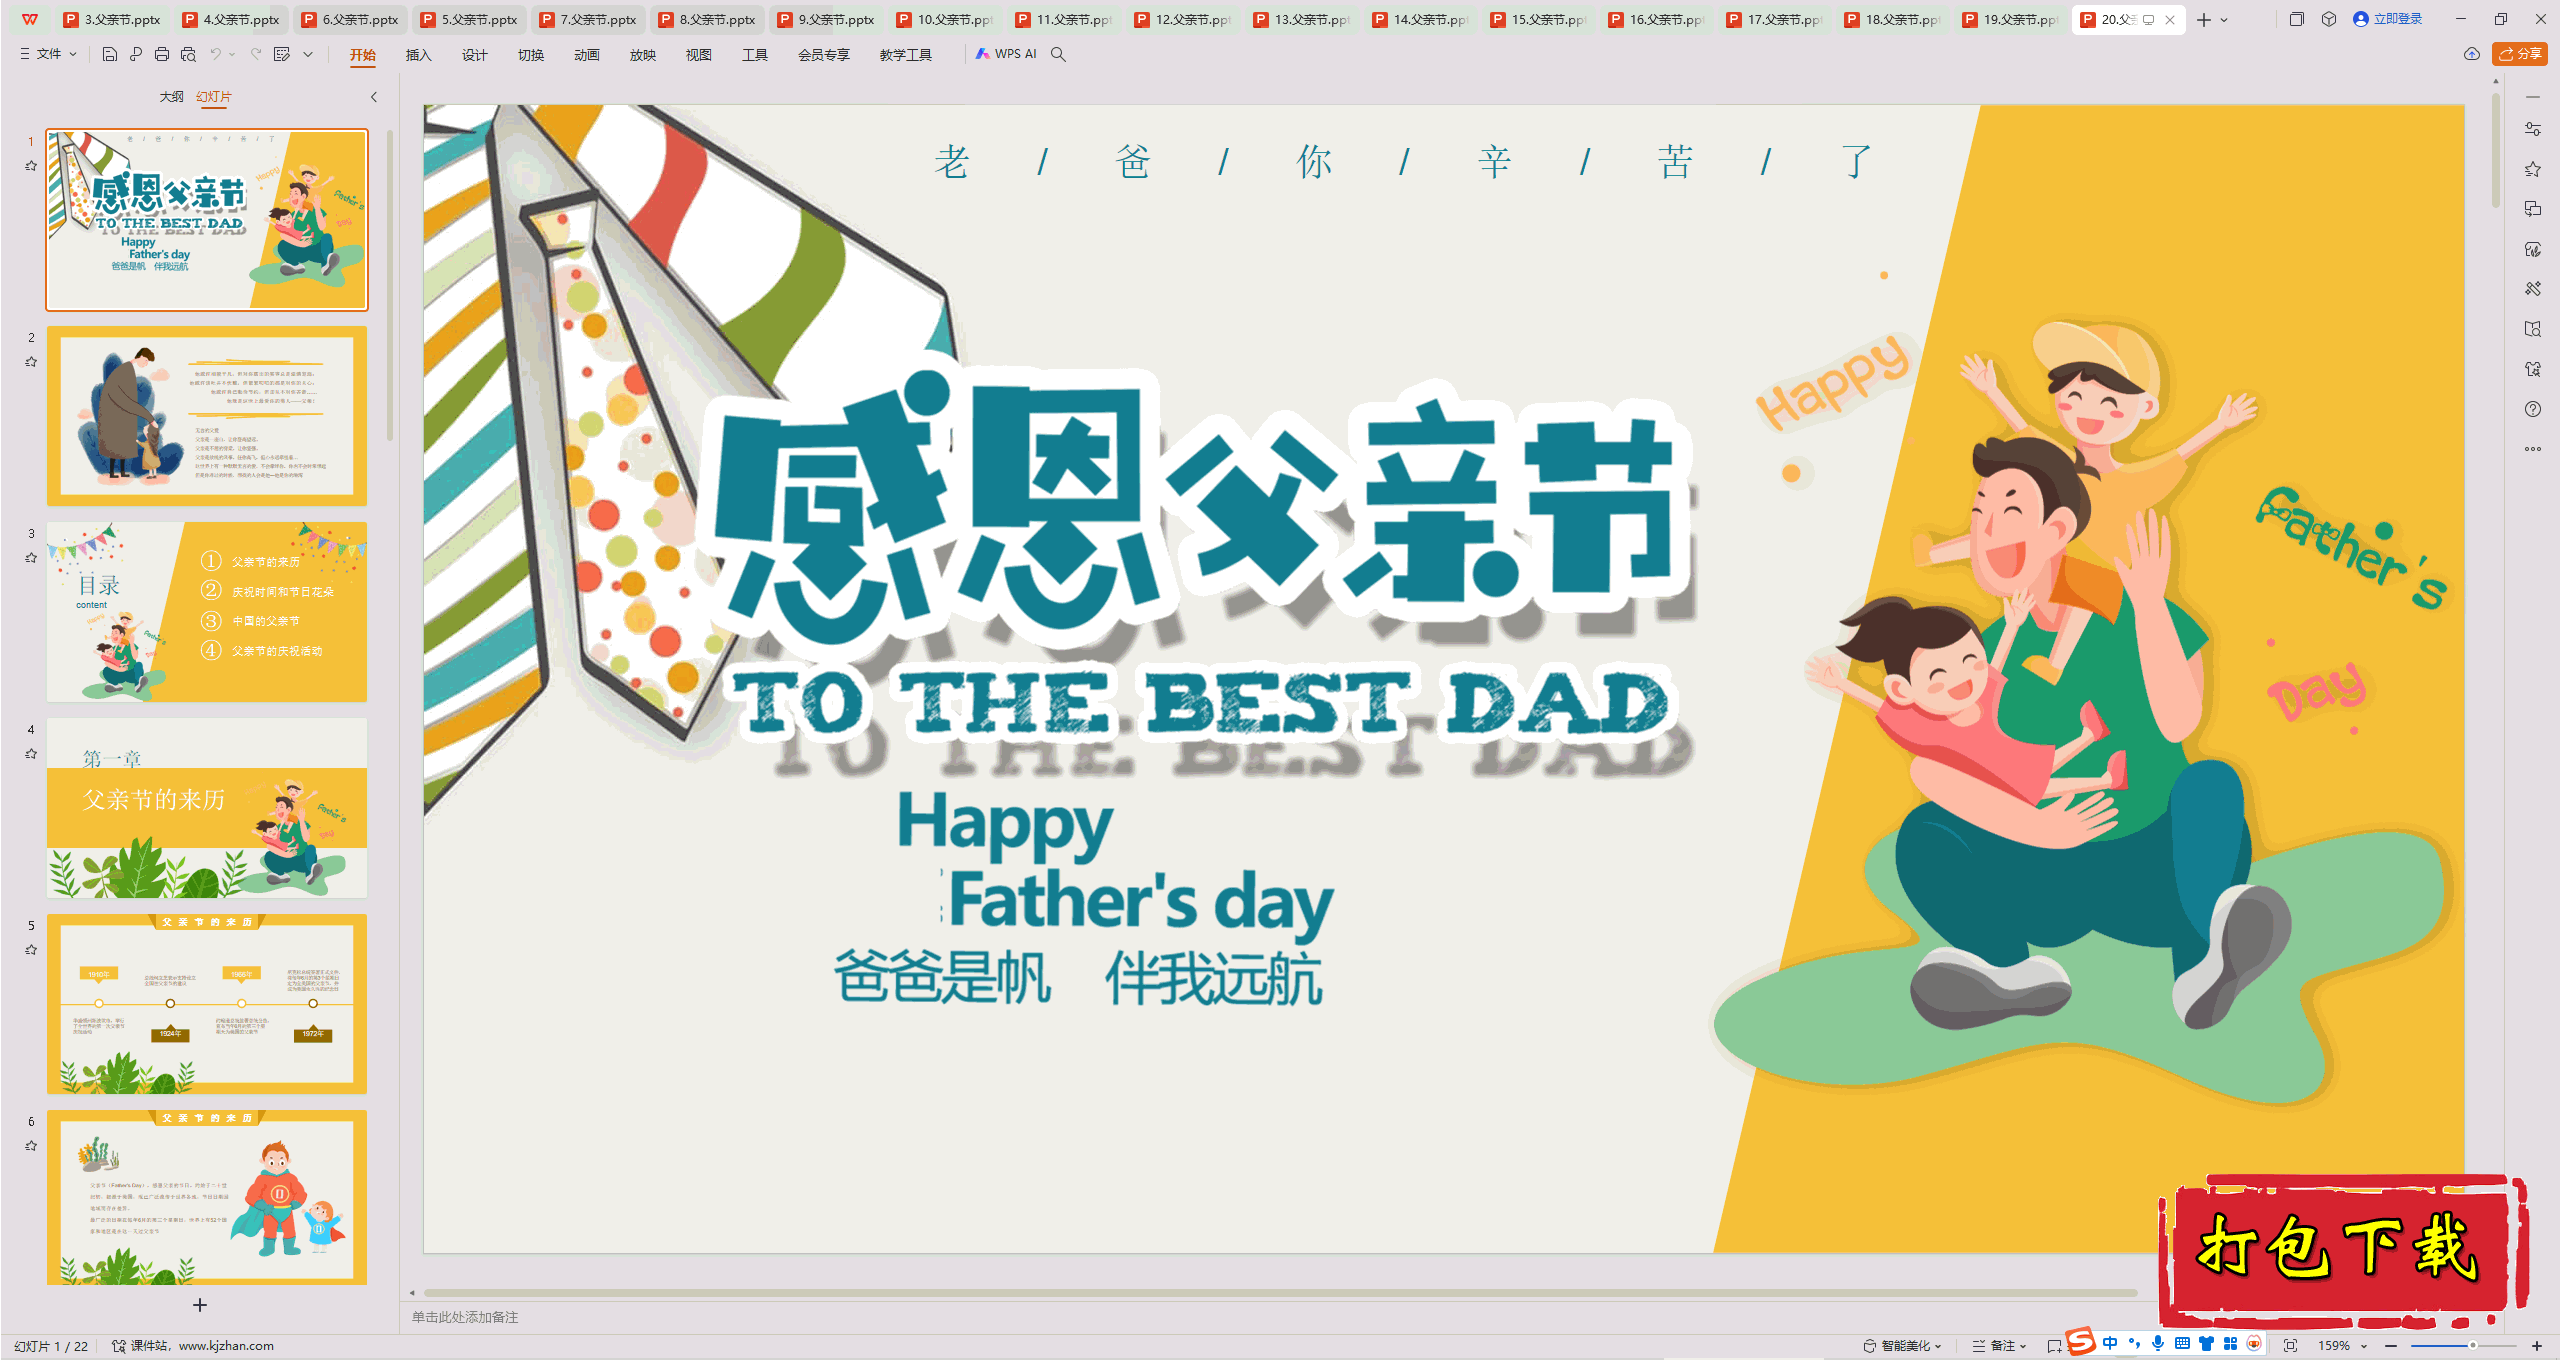Click the help question mark icon
2560x1360 pixels.
(x=2533, y=409)
